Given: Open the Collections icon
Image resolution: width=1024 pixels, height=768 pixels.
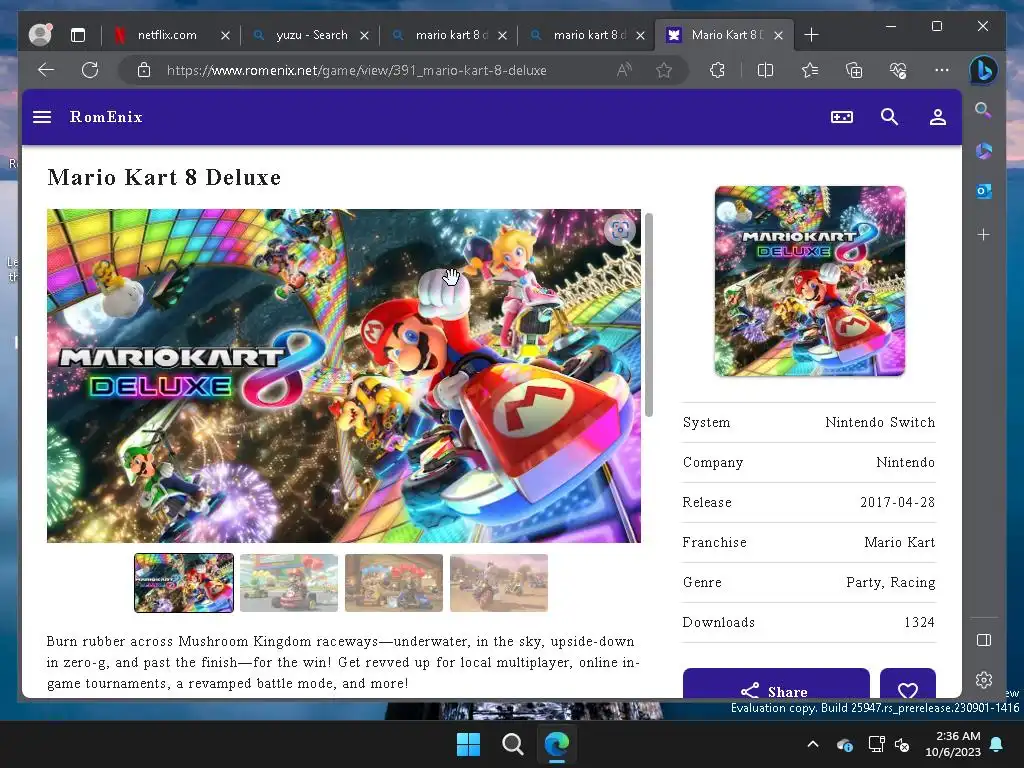Looking at the screenshot, I should [x=854, y=70].
